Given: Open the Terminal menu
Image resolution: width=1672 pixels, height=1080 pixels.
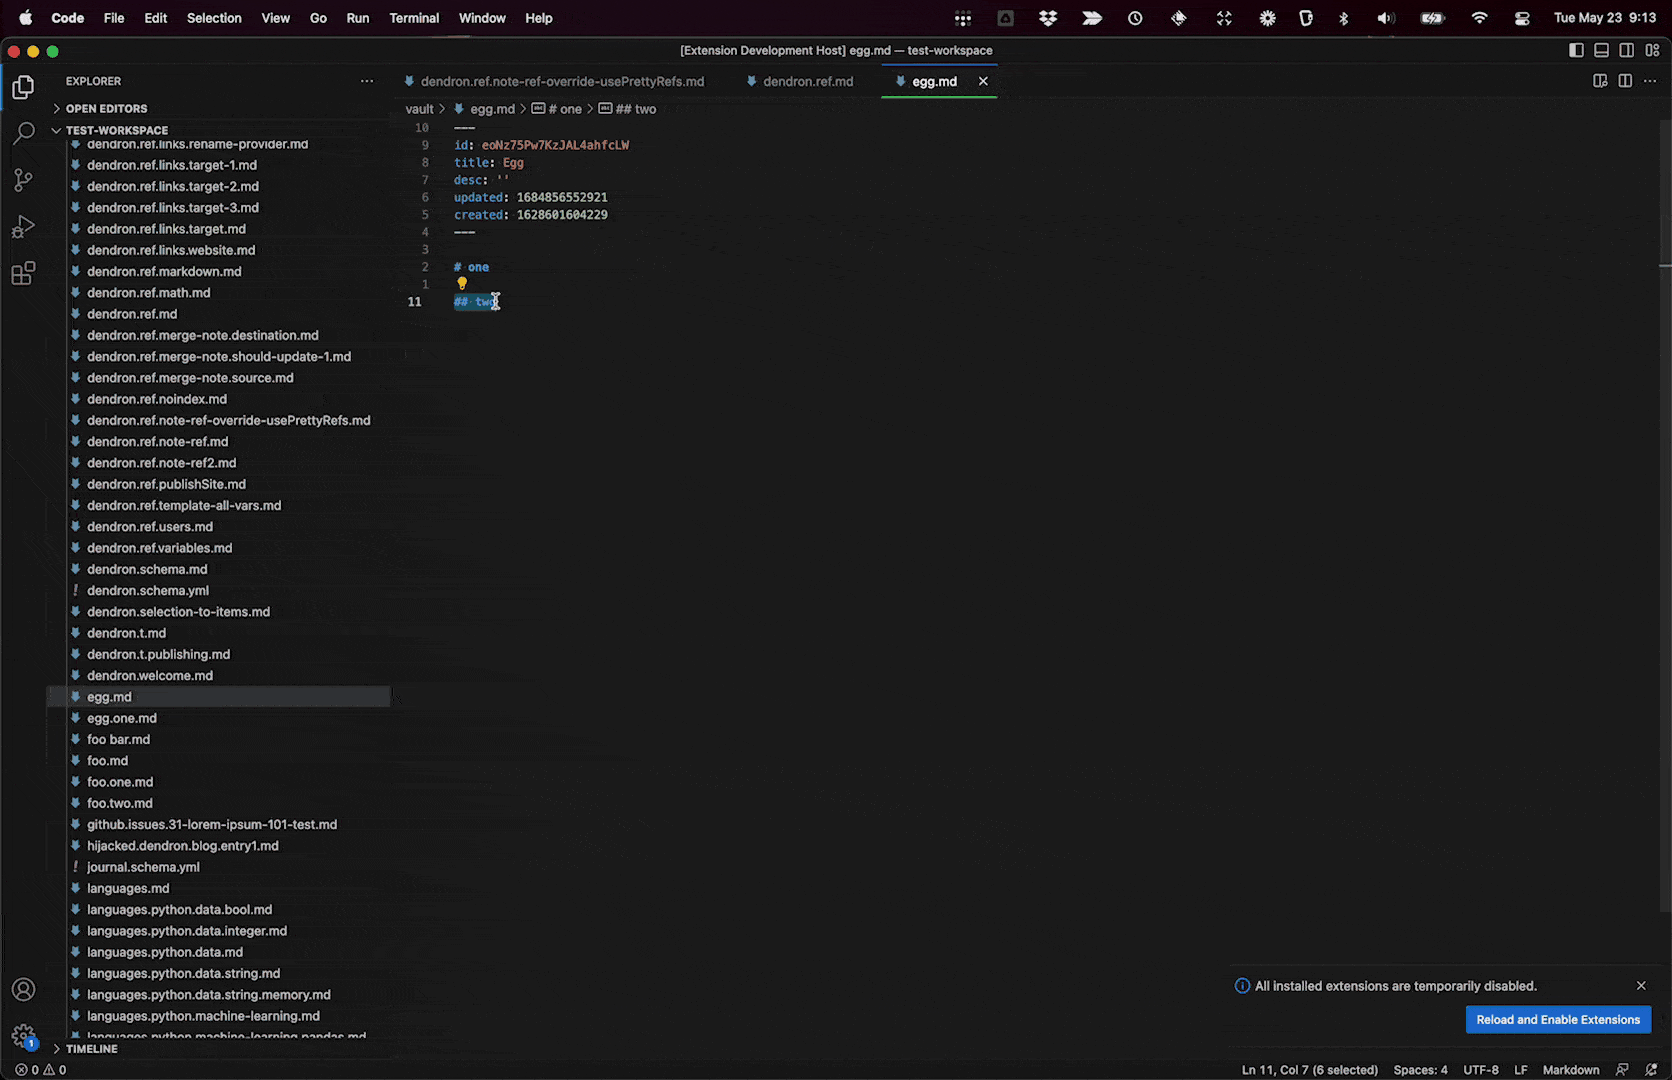Looking at the screenshot, I should point(413,18).
